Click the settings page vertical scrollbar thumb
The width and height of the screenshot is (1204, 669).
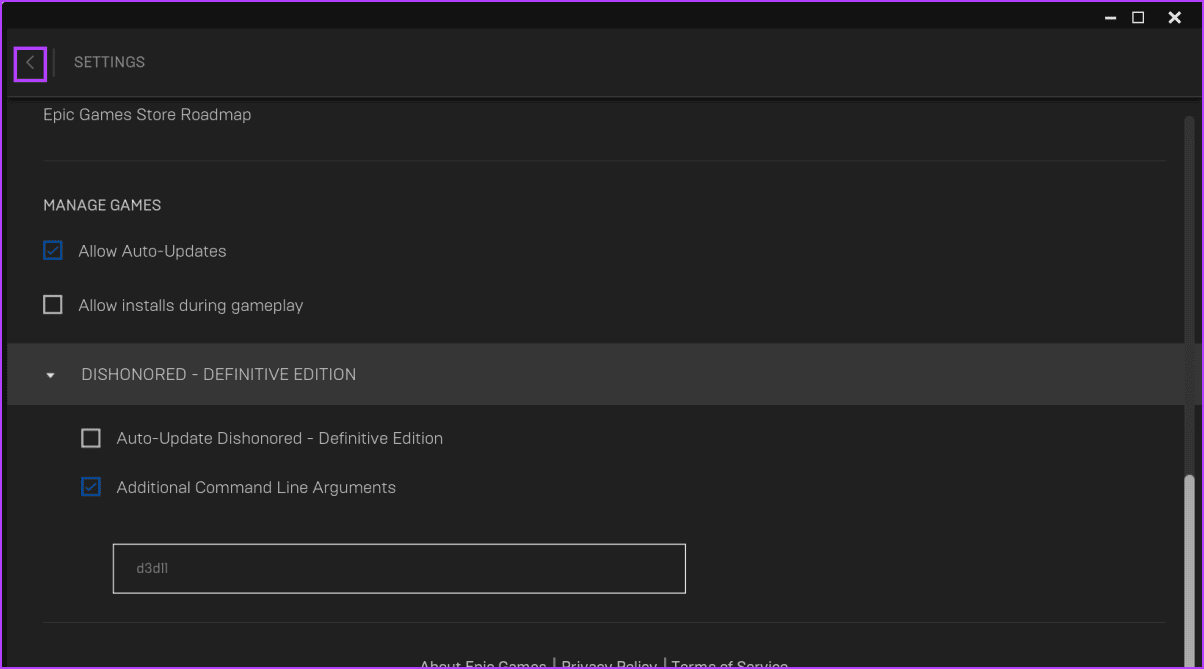1189,570
